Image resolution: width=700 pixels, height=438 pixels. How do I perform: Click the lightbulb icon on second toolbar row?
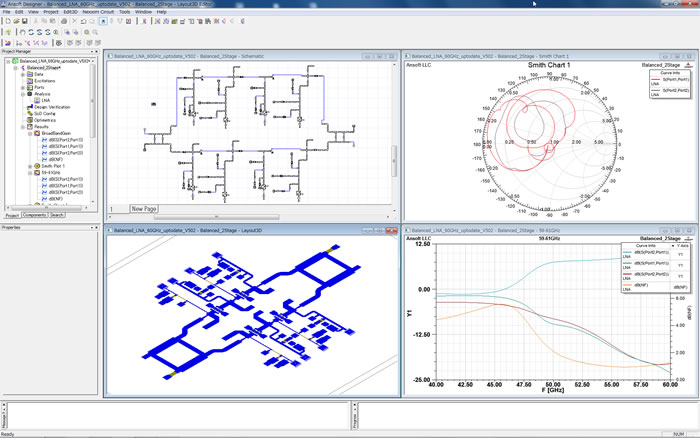[x=8, y=32]
